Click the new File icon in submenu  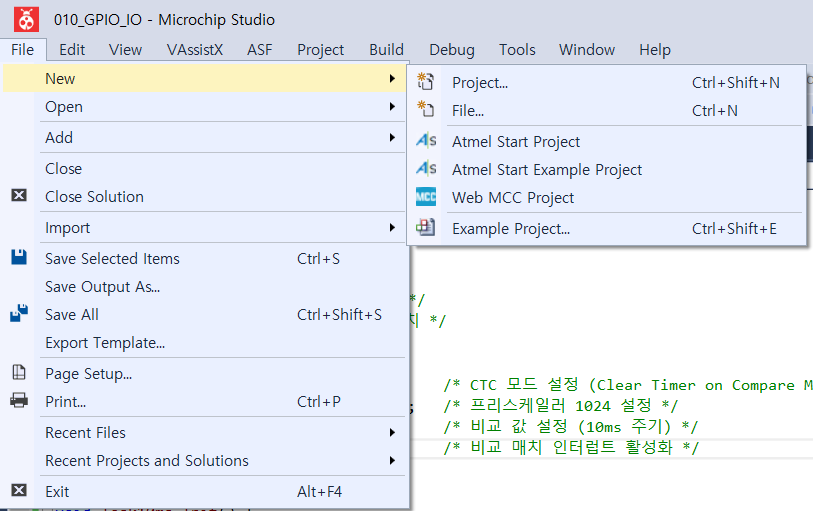click(x=426, y=109)
